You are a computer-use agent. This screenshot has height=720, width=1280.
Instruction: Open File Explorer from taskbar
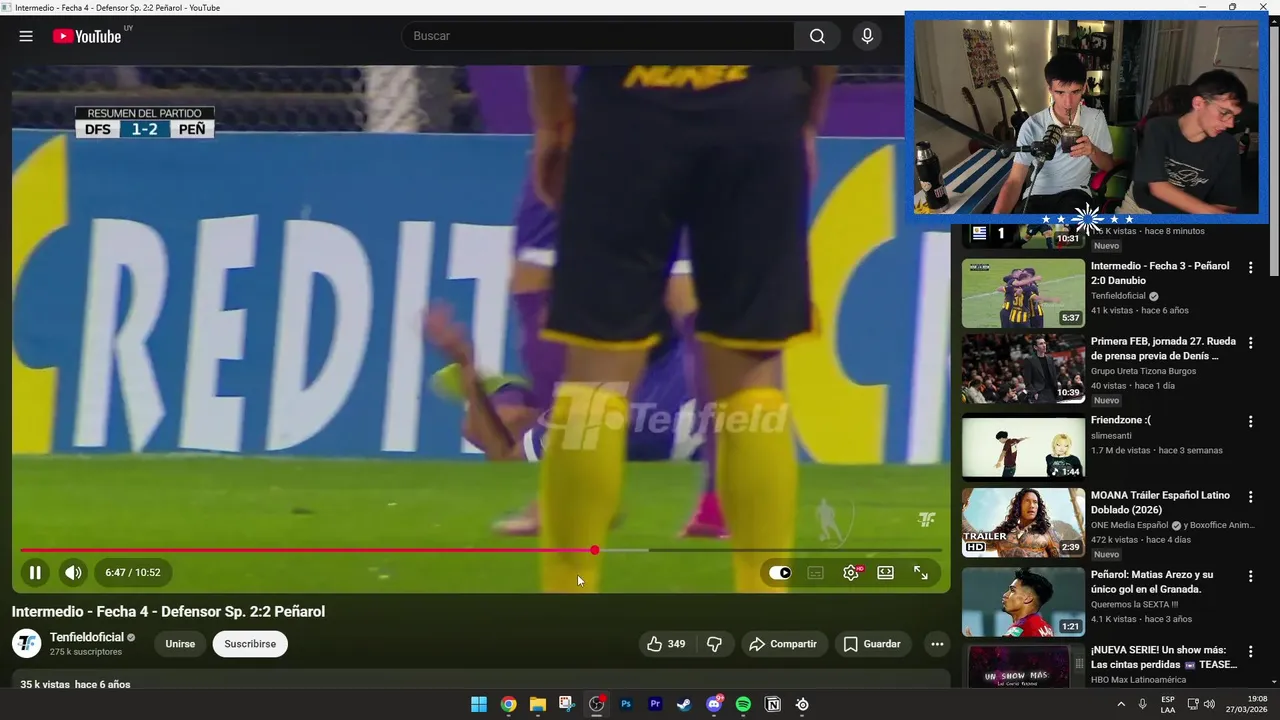point(537,704)
